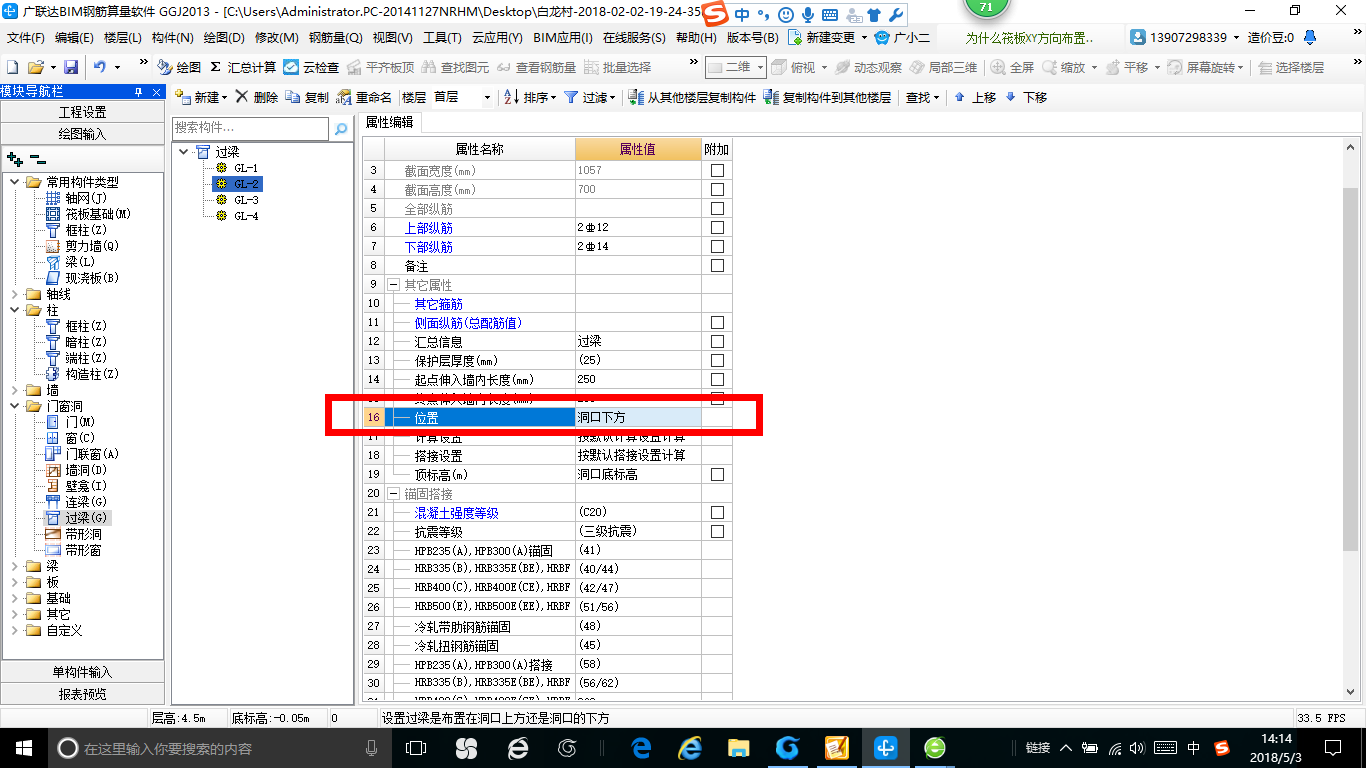The width and height of the screenshot is (1366, 768).
Task: Click the undo arrow icon
Action: point(100,67)
